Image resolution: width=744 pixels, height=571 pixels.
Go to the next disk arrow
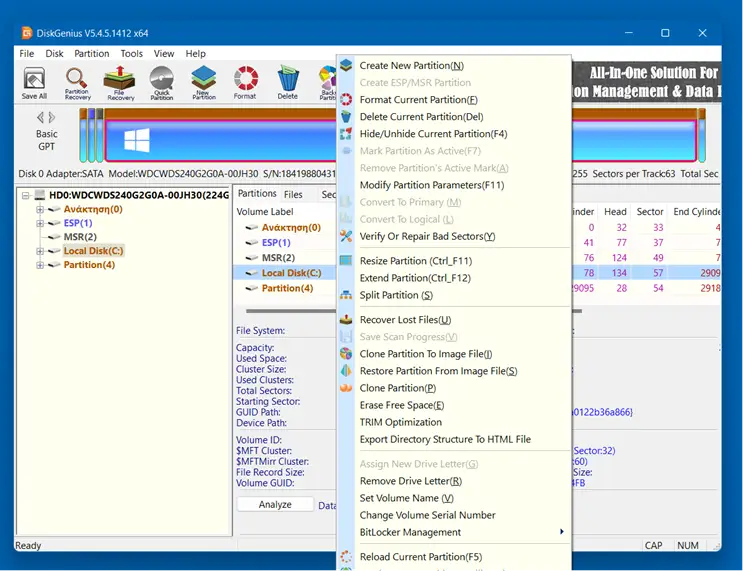point(52,117)
